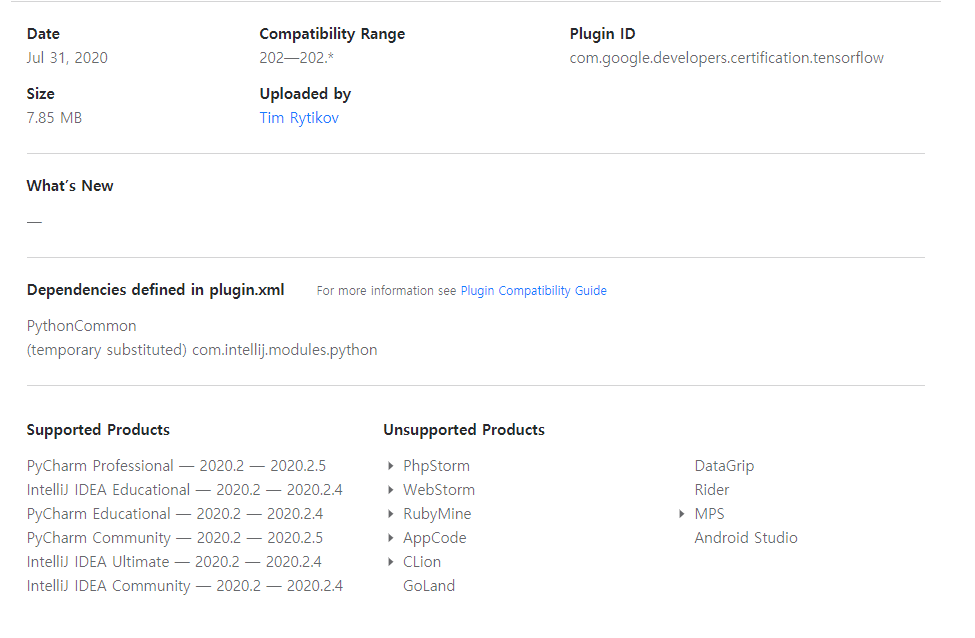This screenshot has width=975, height=638.
Task: Click the PyCharm Community supported product row
Action: tap(175, 538)
